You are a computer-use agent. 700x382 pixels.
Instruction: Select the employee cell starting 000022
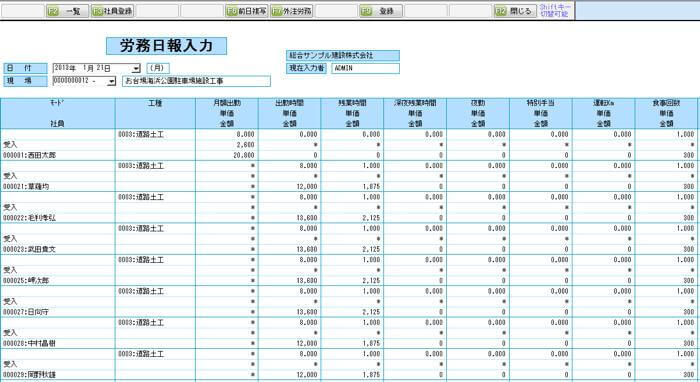point(58,218)
